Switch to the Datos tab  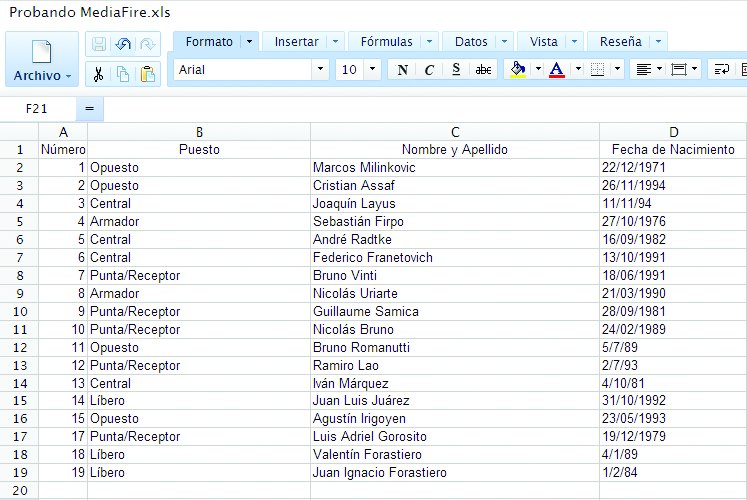(471, 42)
